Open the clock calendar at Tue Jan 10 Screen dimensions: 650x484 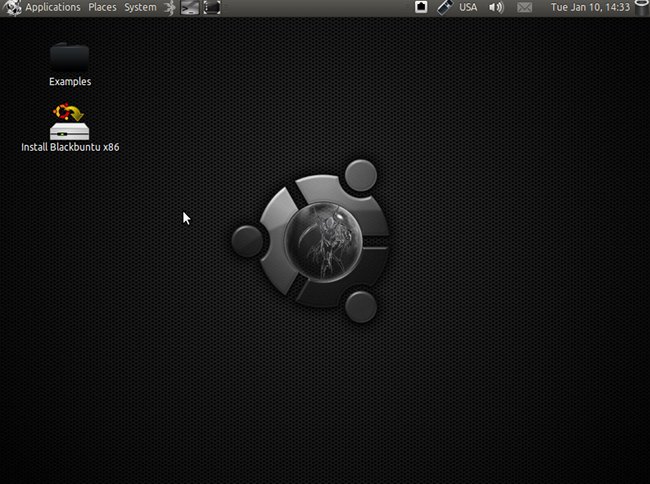[x=590, y=7]
